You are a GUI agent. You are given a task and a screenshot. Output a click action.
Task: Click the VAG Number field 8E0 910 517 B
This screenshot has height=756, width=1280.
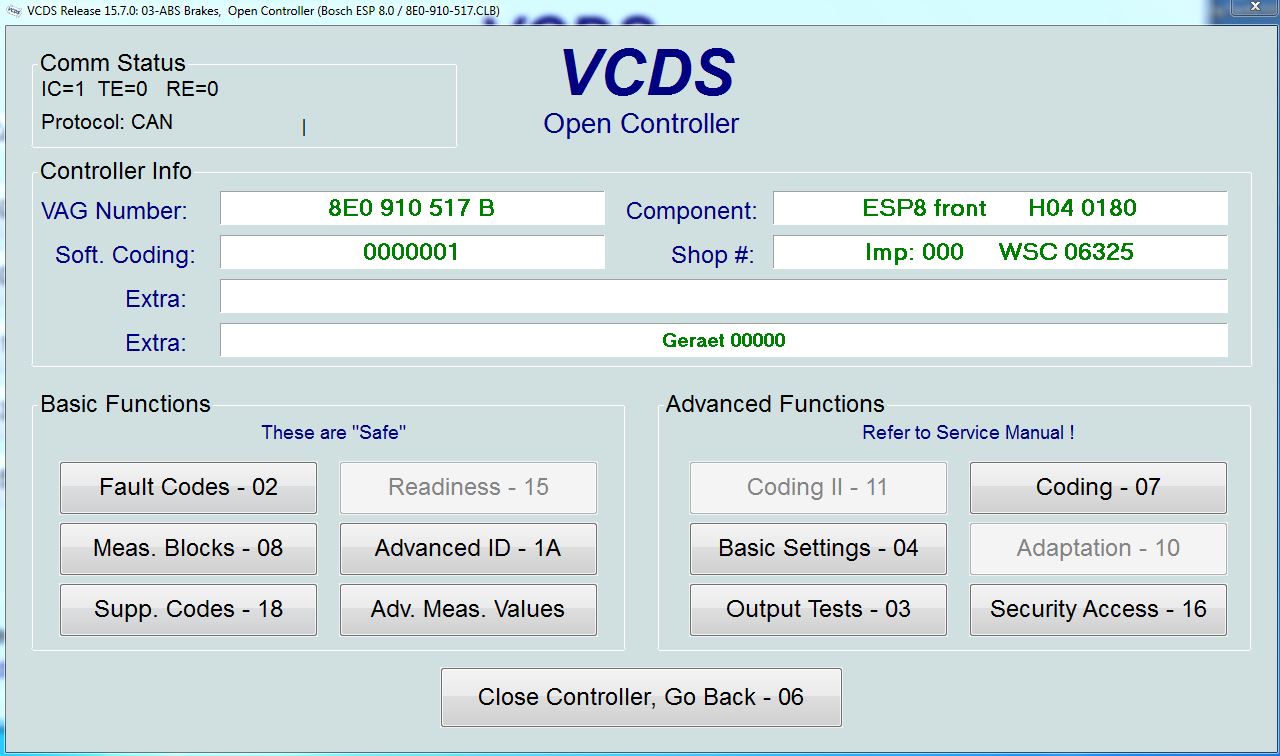point(412,209)
